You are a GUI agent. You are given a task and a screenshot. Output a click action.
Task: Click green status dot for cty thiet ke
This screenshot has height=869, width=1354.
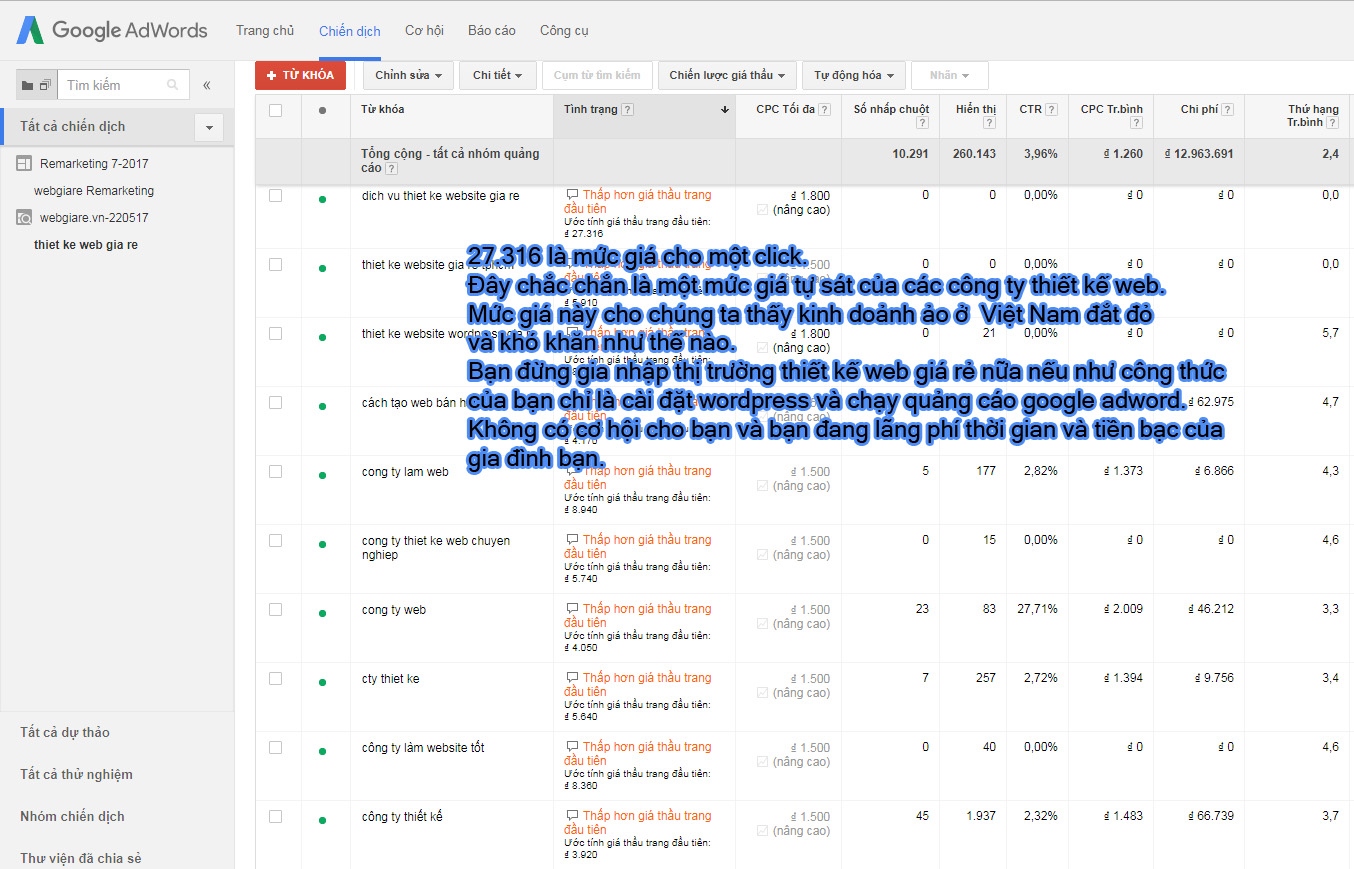322,682
